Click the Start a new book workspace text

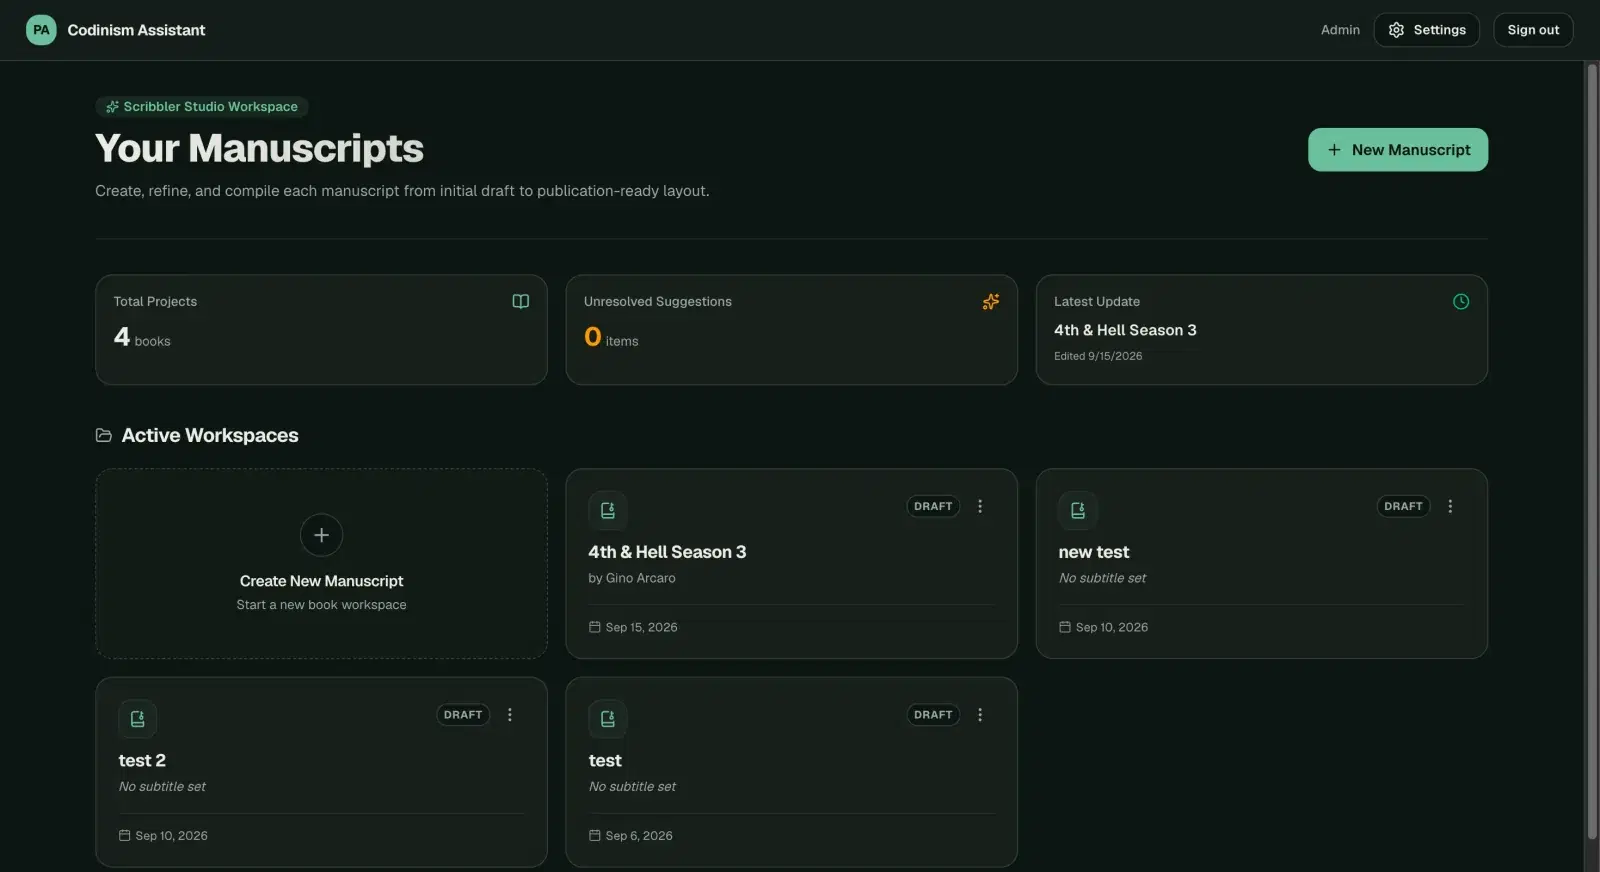click(x=321, y=605)
